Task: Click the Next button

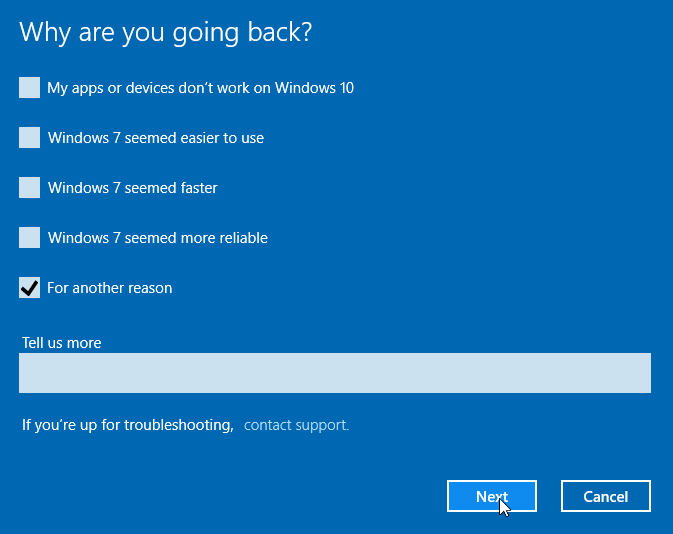Action: pos(492,496)
